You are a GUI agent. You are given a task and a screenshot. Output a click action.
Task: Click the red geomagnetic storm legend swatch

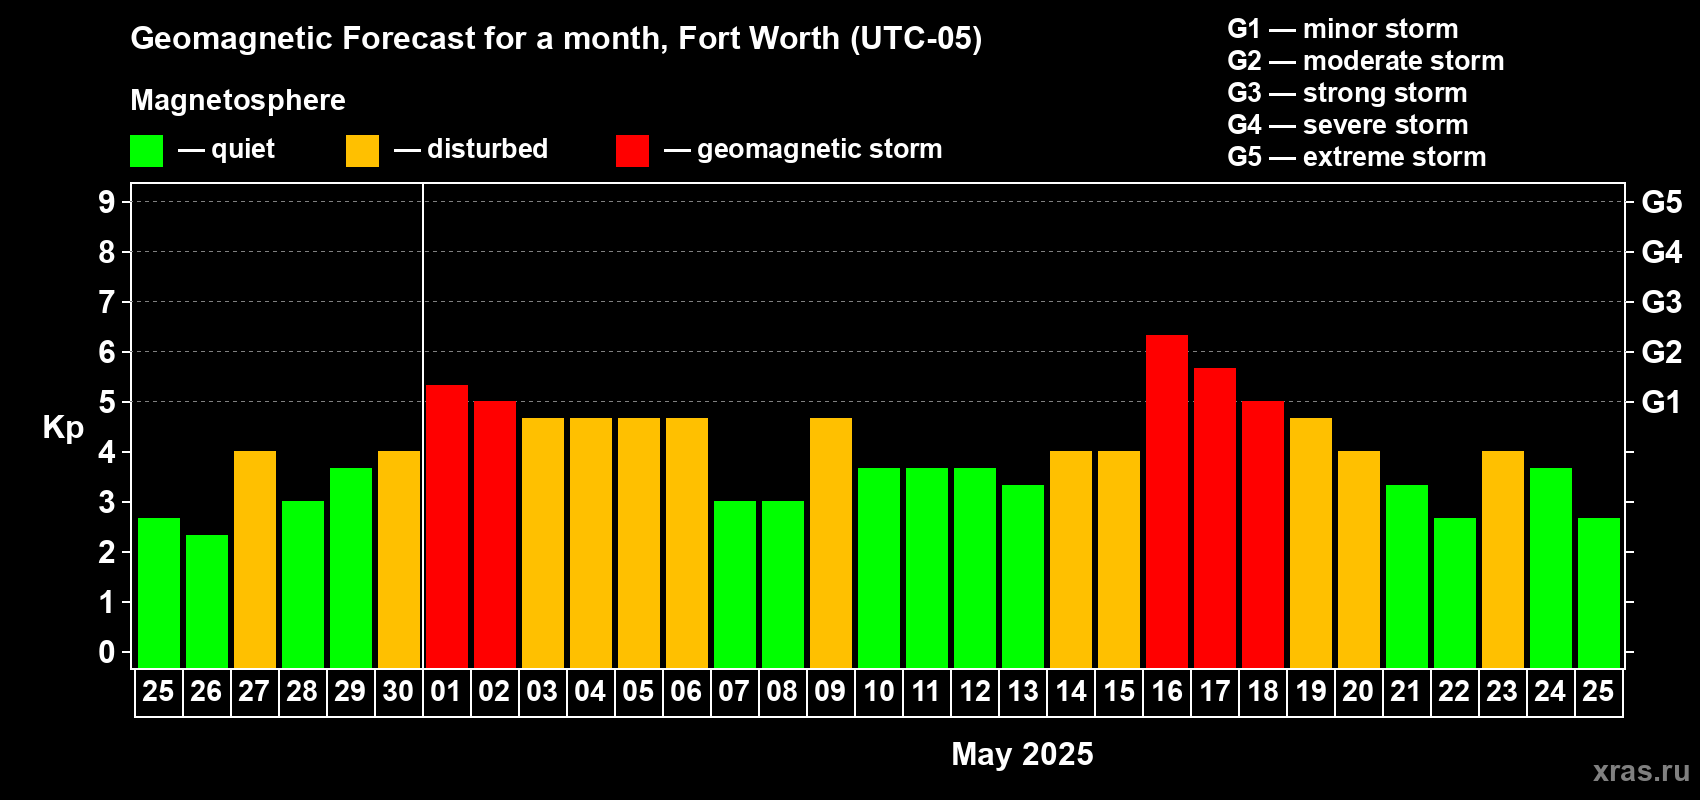632,151
